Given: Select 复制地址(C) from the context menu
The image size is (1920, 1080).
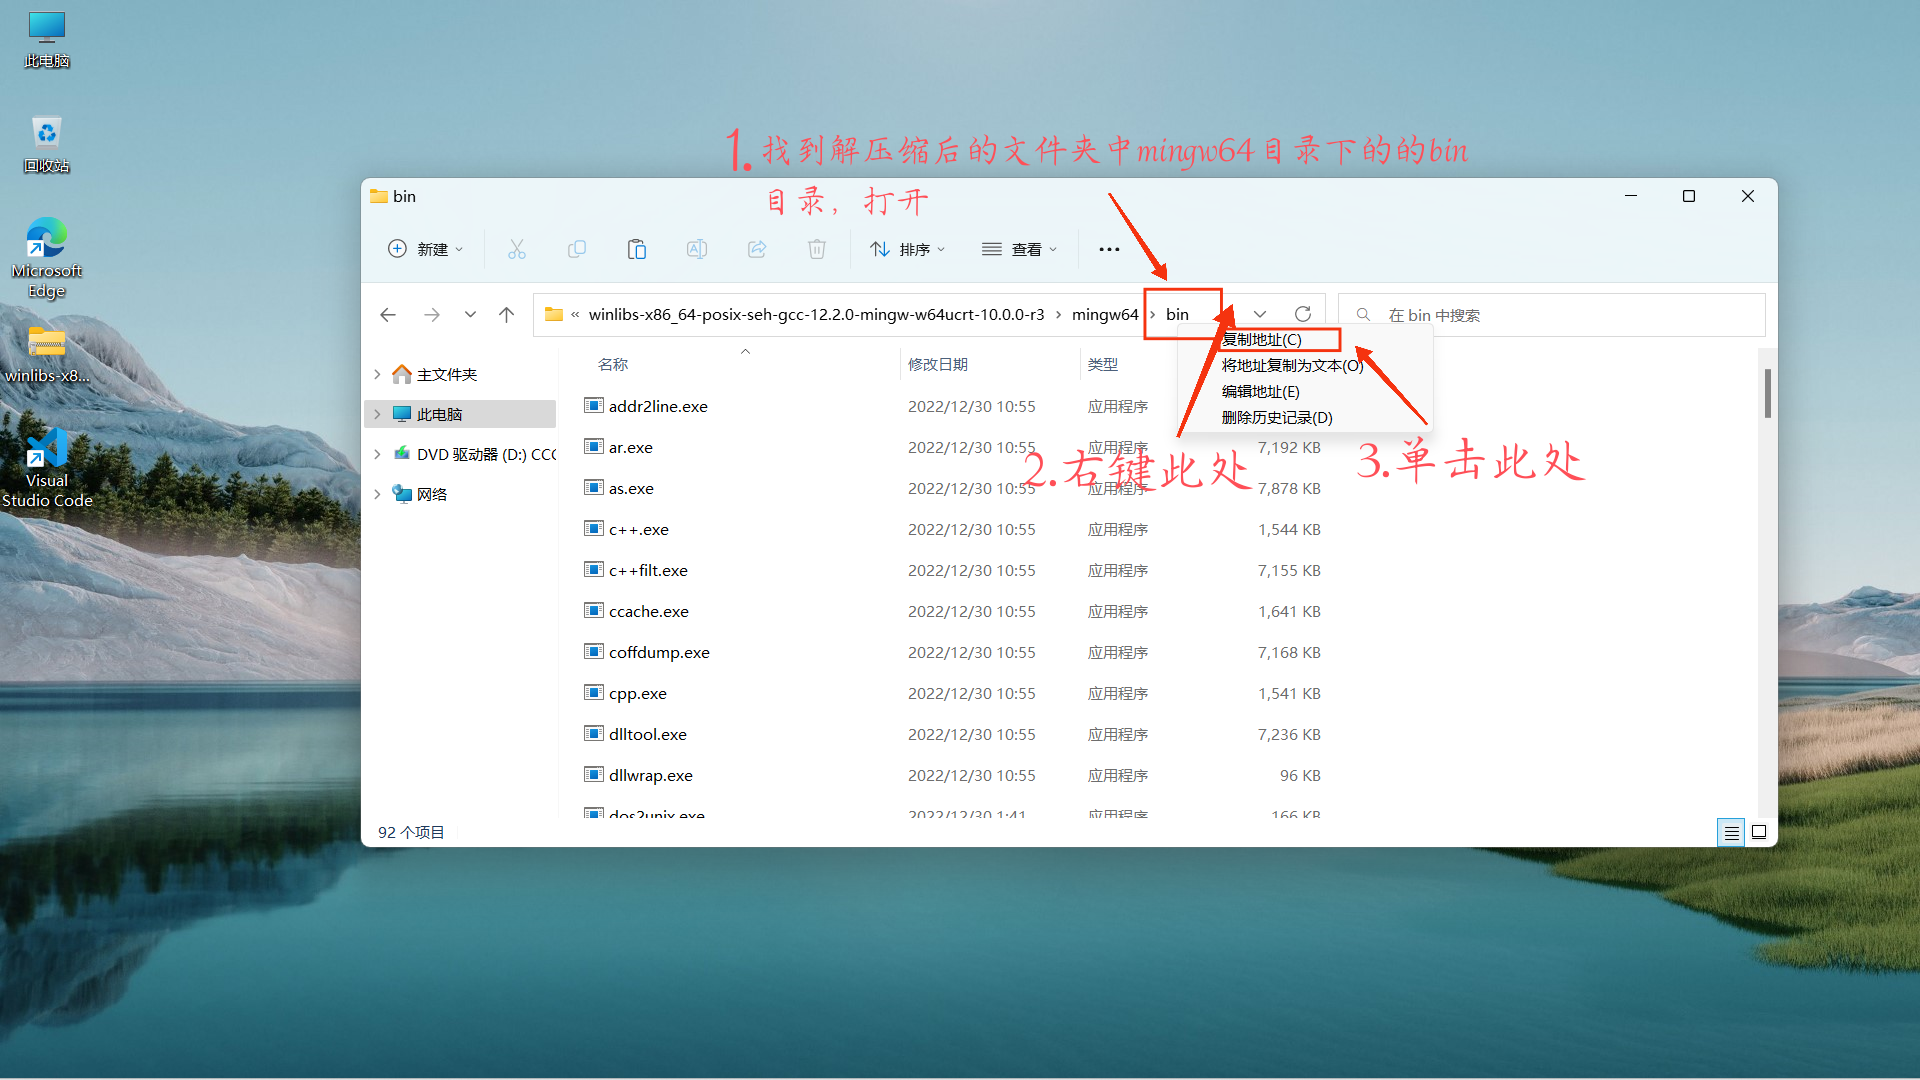Looking at the screenshot, I should coord(1260,339).
